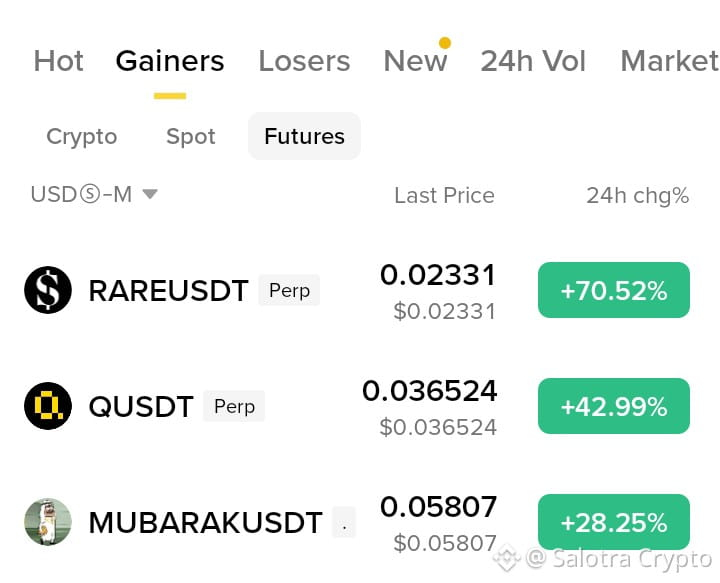Click the yellow dot on New tab
This screenshot has width=720, height=583.
click(x=444, y=43)
